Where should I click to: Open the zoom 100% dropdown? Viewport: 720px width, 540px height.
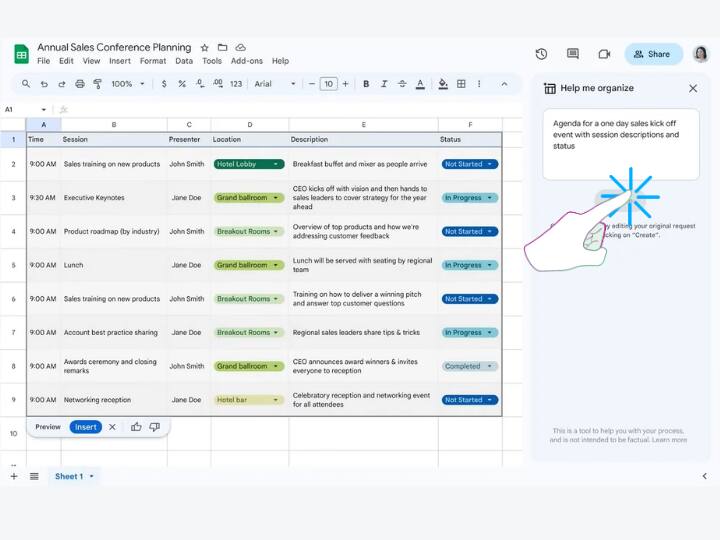click(128, 84)
